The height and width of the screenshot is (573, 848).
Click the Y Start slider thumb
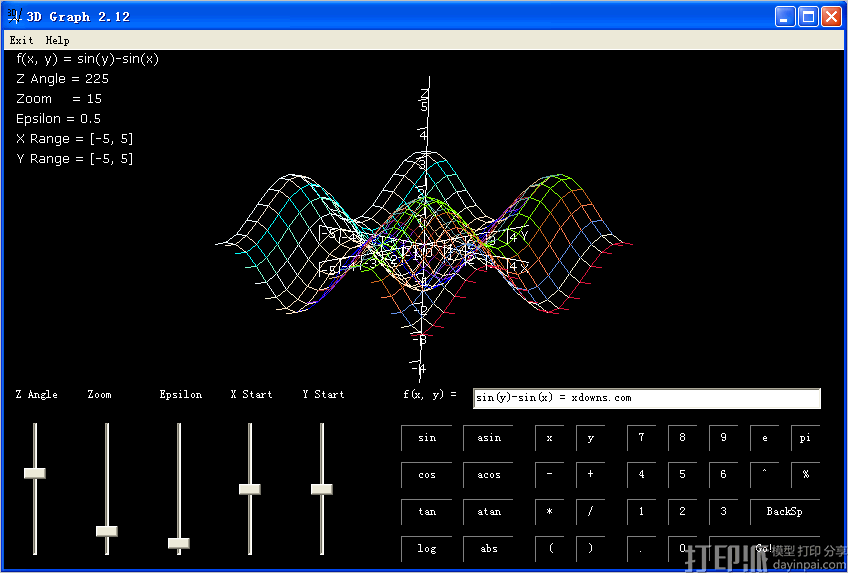(x=322, y=489)
